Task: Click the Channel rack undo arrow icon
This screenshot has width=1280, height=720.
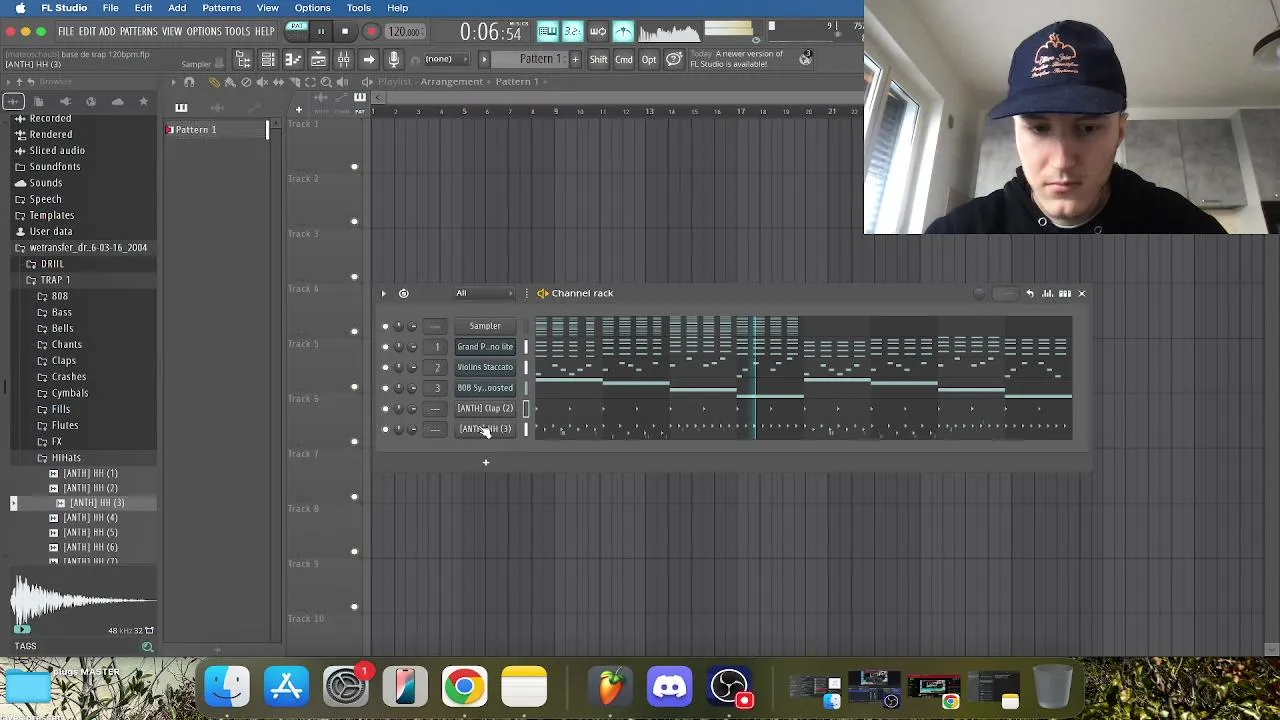Action: click(1030, 293)
